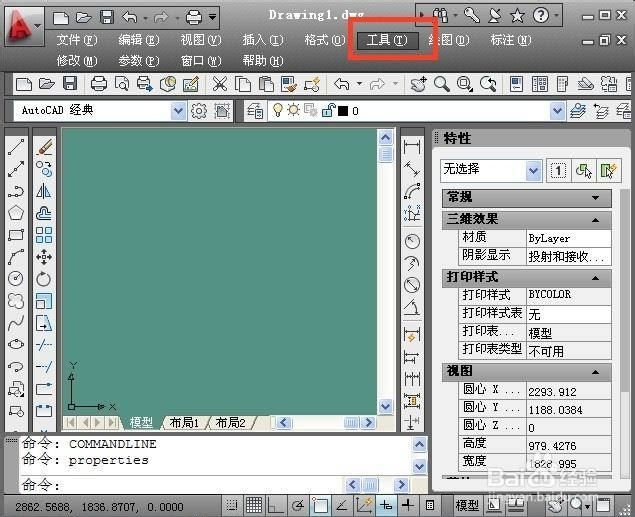Viewport: 635px width, 517px height.
Task: Select the Arc draw tool
Action: [x=16, y=257]
